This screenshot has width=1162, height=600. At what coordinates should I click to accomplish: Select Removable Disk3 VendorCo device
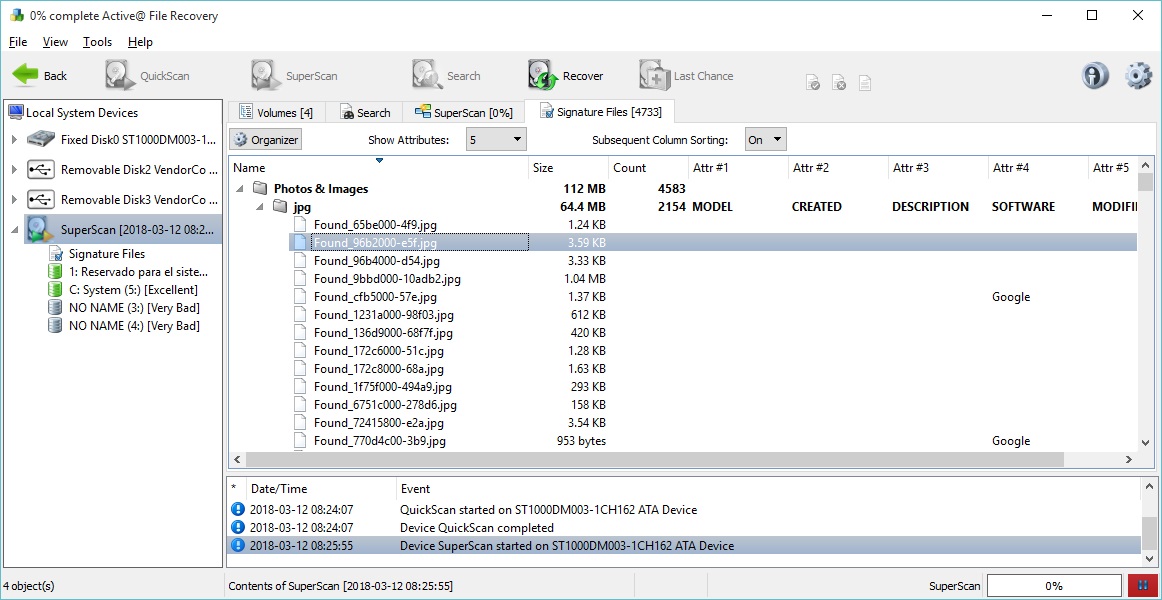[x=124, y=199]
